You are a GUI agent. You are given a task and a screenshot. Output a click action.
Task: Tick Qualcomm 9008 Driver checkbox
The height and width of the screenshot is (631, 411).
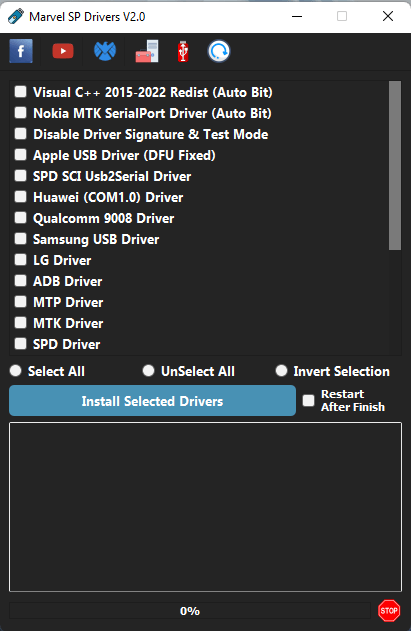pyautogui.click(x=21, y=218)
